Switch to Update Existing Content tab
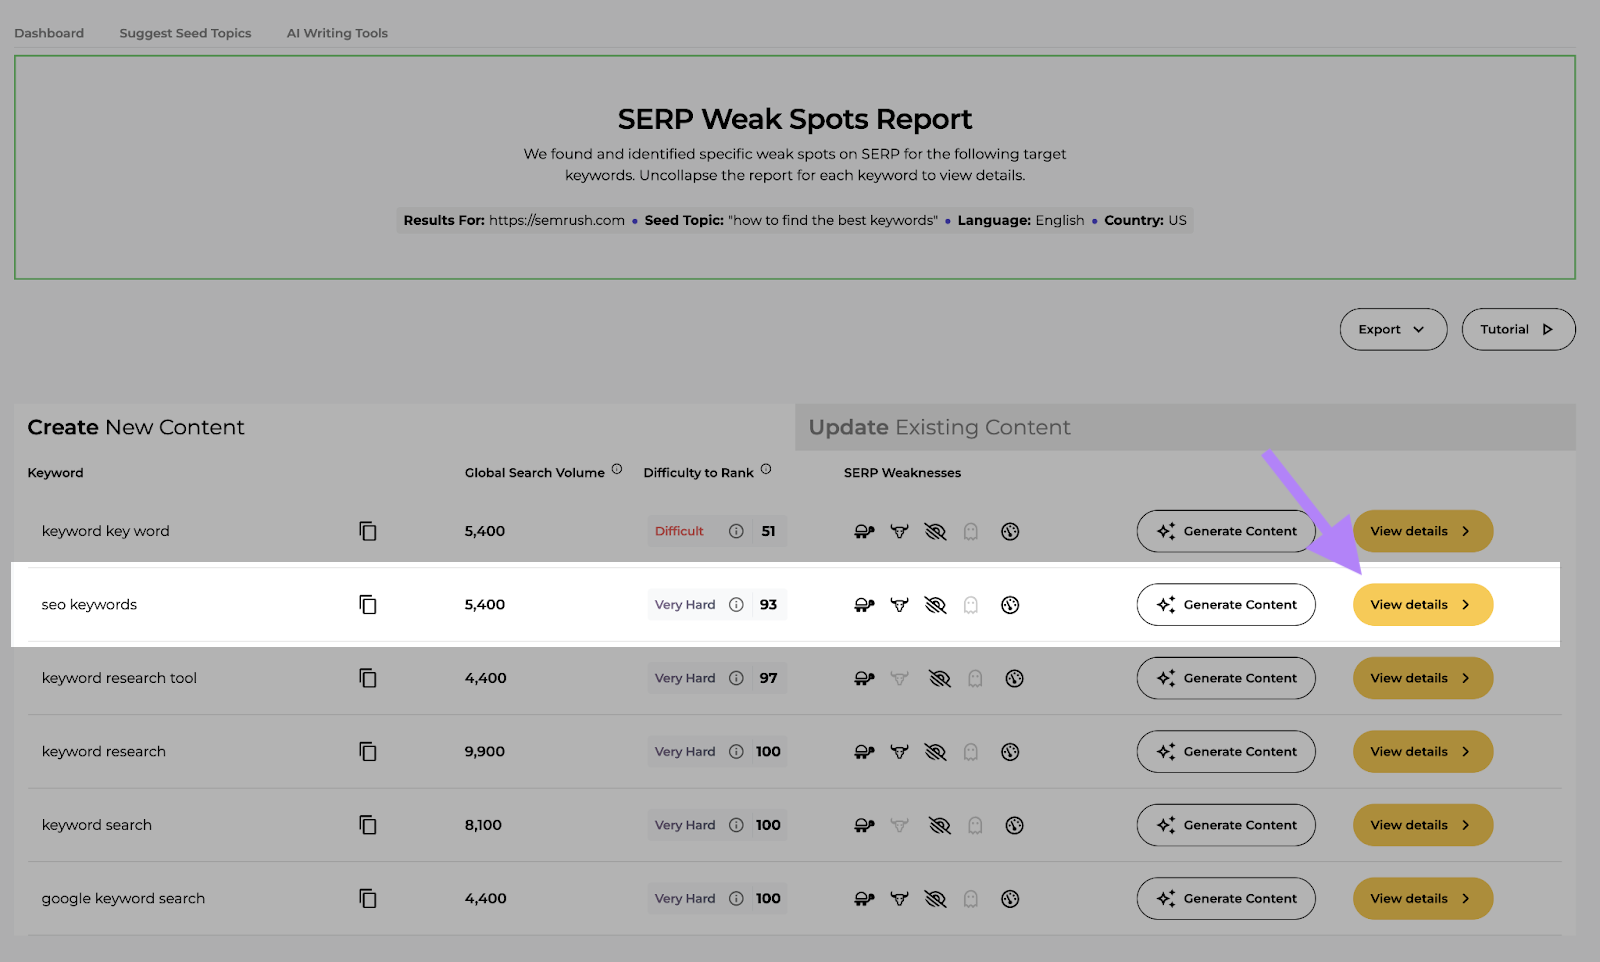Viewport: 1600px width, 962px height. [x=939, y=427]
